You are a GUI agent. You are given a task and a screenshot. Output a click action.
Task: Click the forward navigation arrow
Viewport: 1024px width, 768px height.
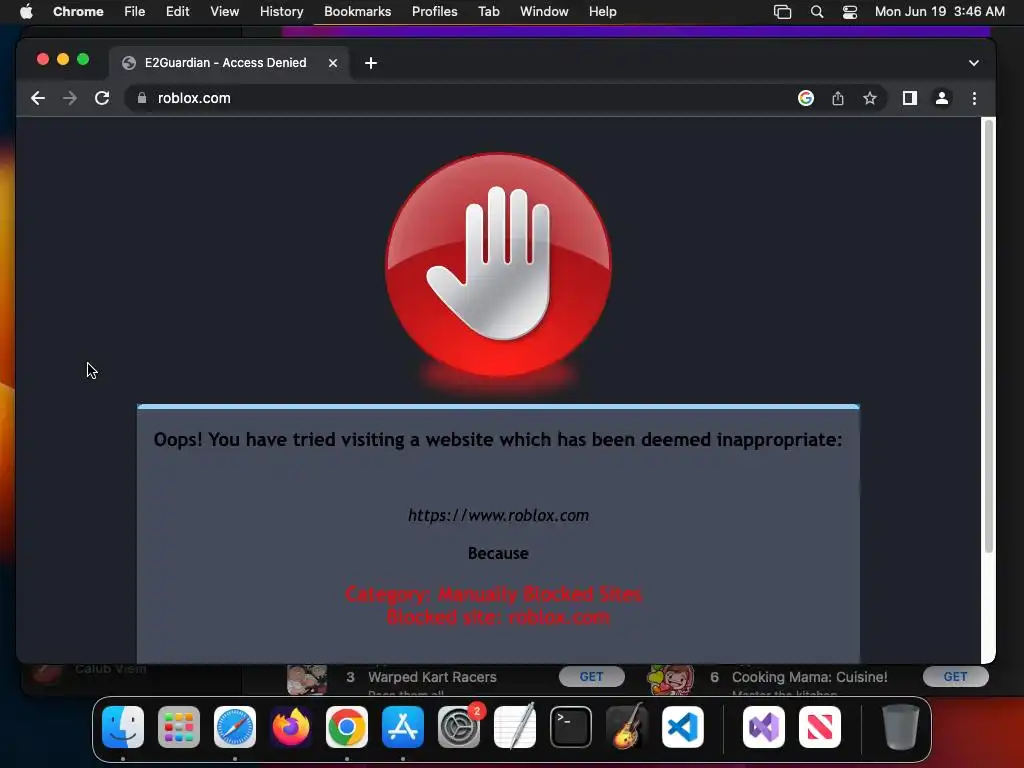(70, 98)
